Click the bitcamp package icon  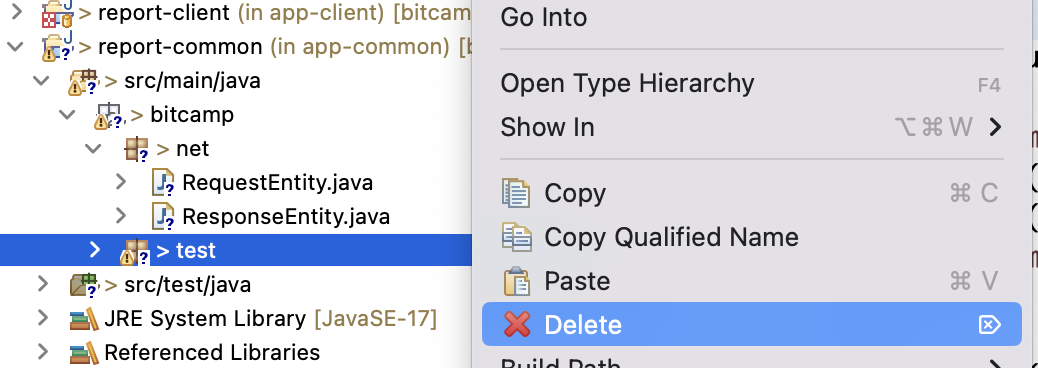coord(110,115)
